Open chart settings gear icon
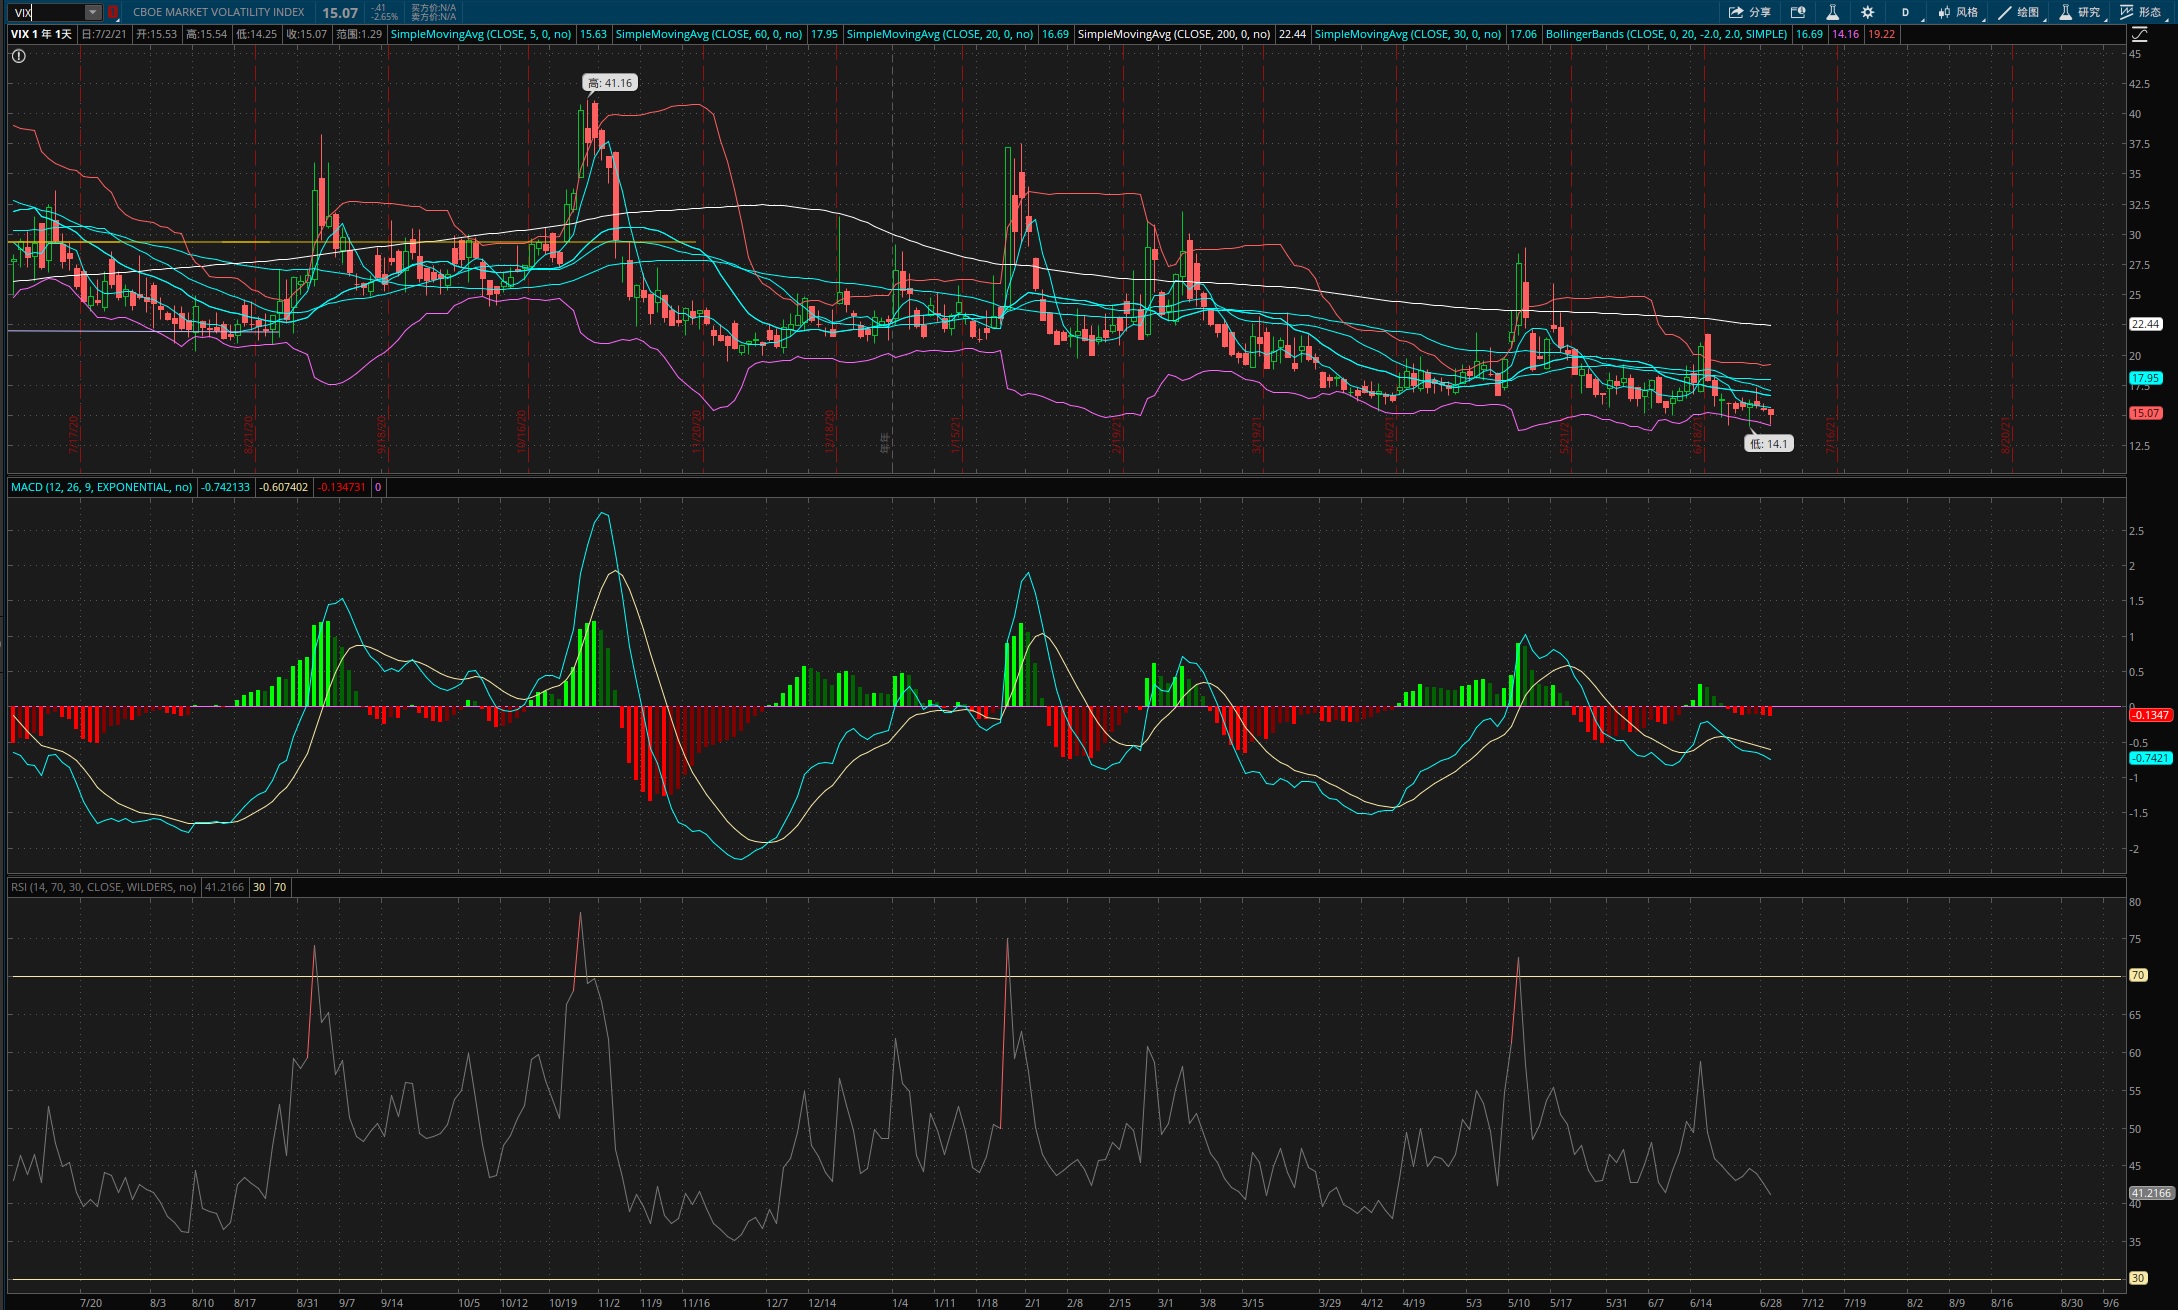This screenshot has height=1310, width=2178. coord(1867,12)
